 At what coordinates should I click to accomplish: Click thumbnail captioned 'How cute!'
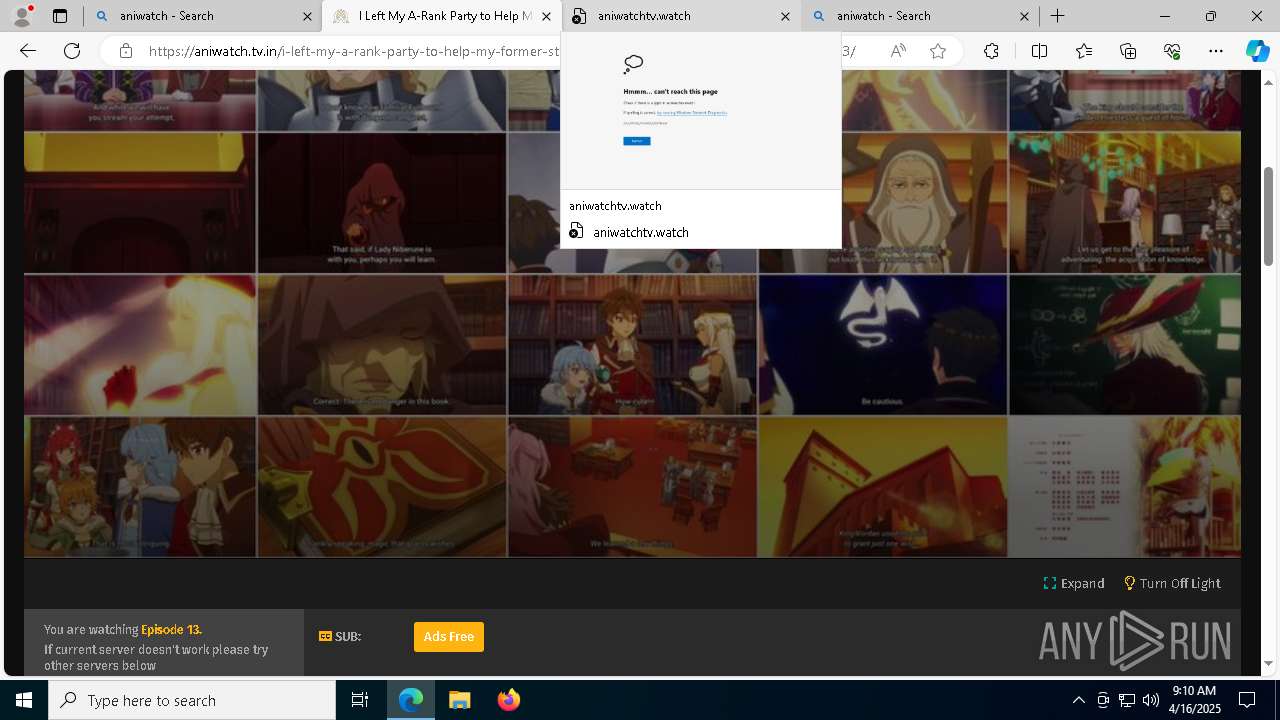tap(632, 345)
